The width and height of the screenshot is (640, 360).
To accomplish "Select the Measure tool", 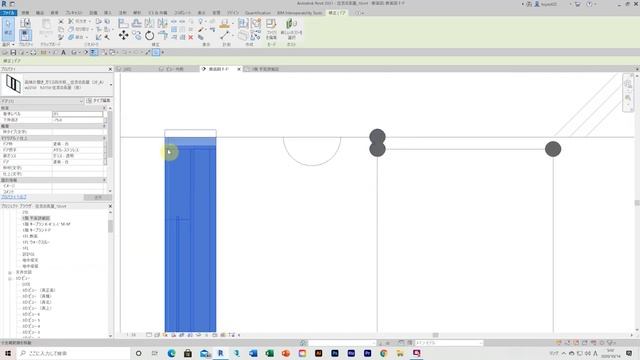I will coord(225,36).
